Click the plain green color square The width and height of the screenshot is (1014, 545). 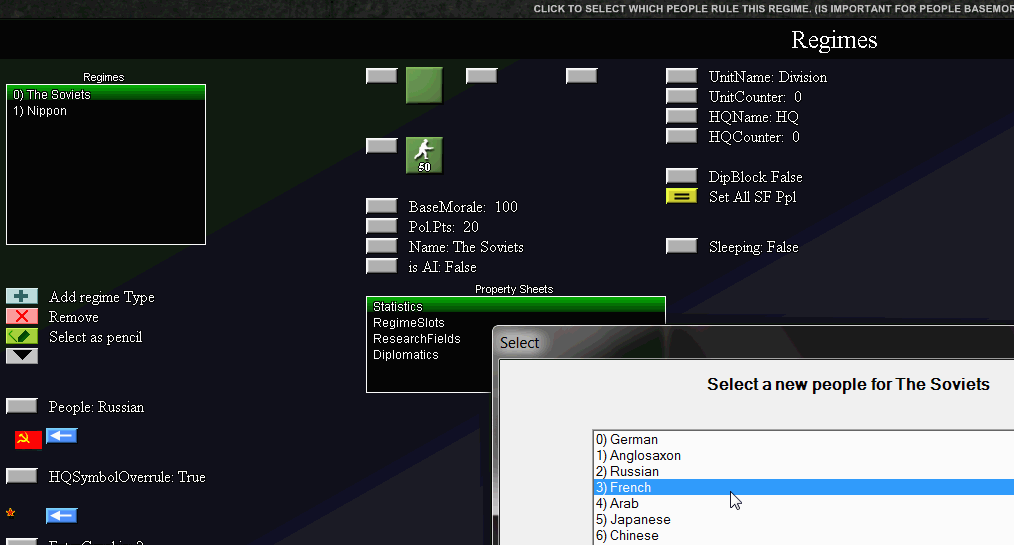click(424, 85)
